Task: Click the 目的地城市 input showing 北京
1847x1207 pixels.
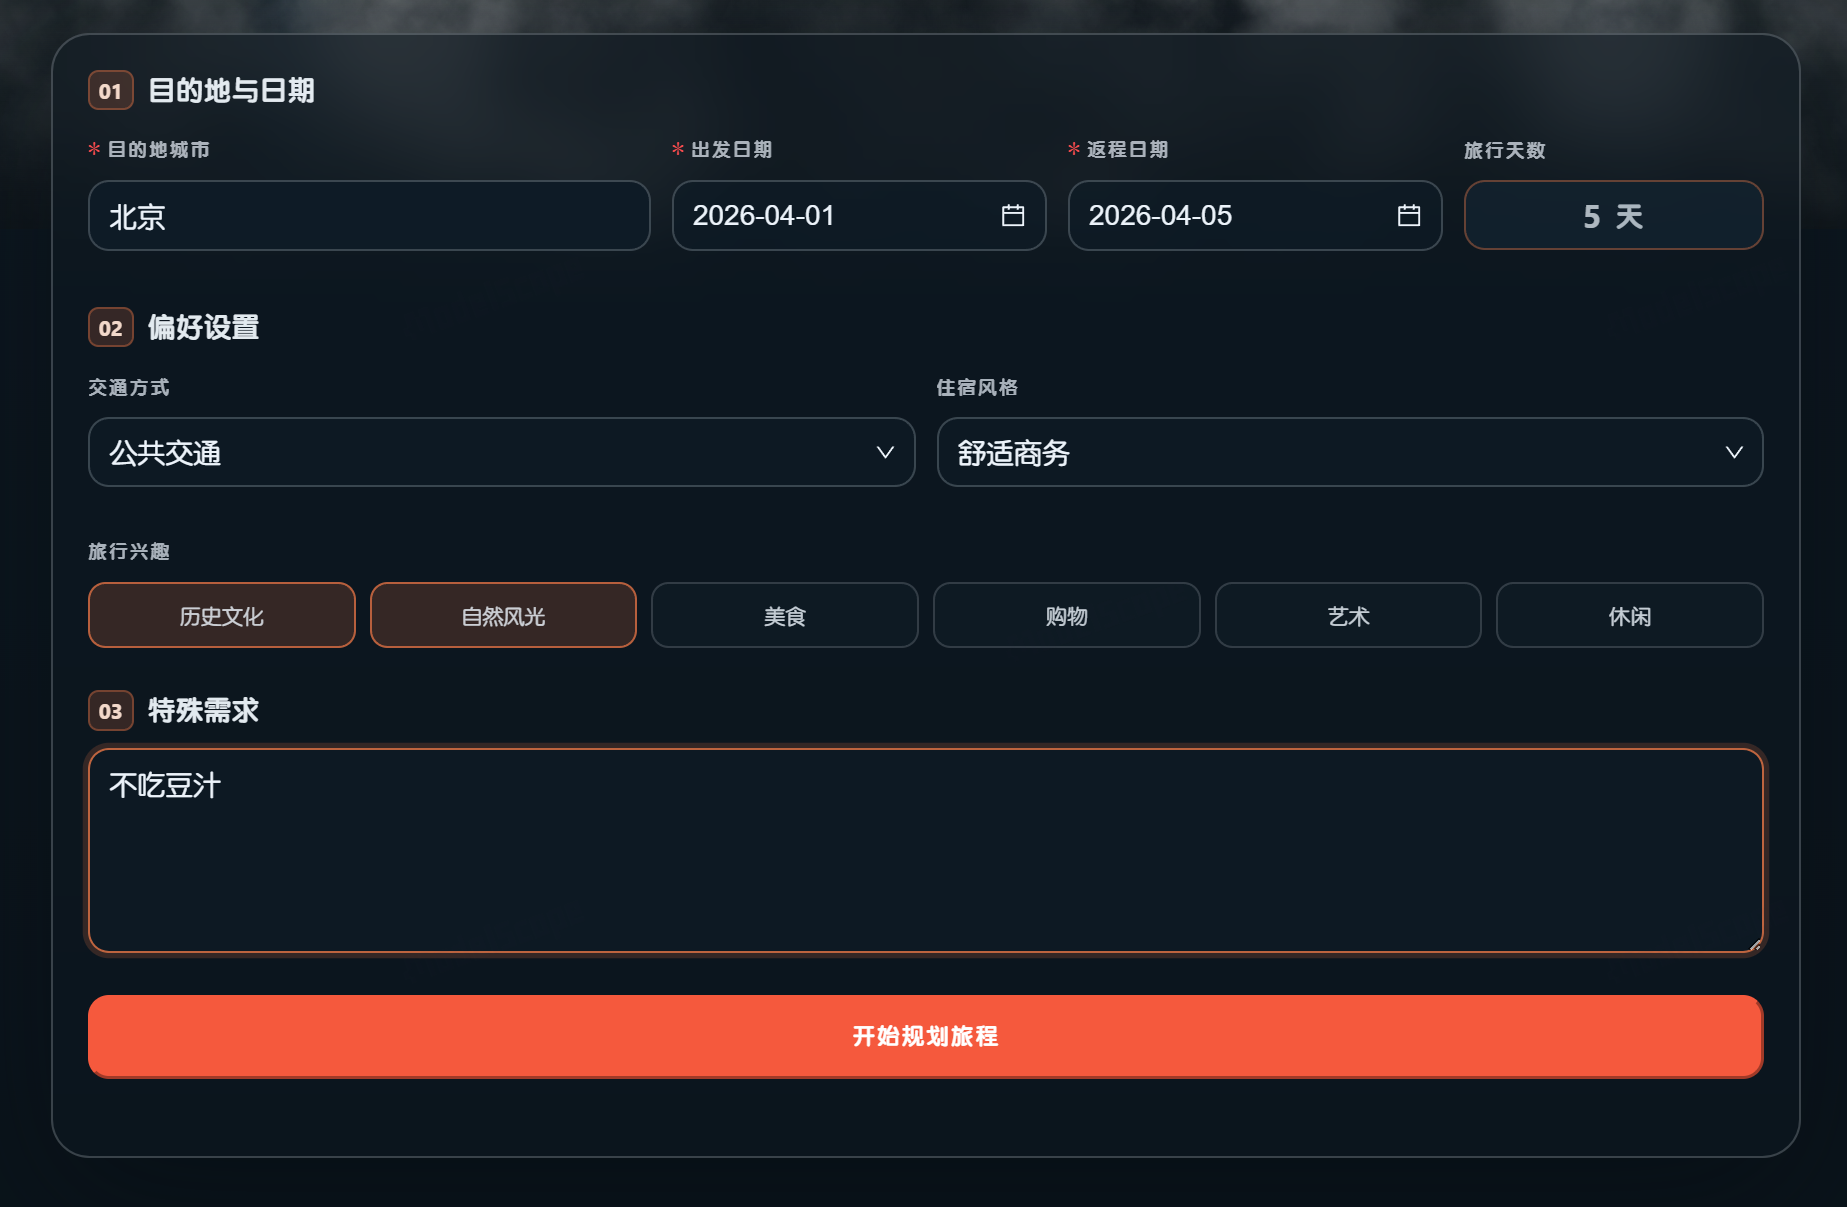Action: click(368, 215)
